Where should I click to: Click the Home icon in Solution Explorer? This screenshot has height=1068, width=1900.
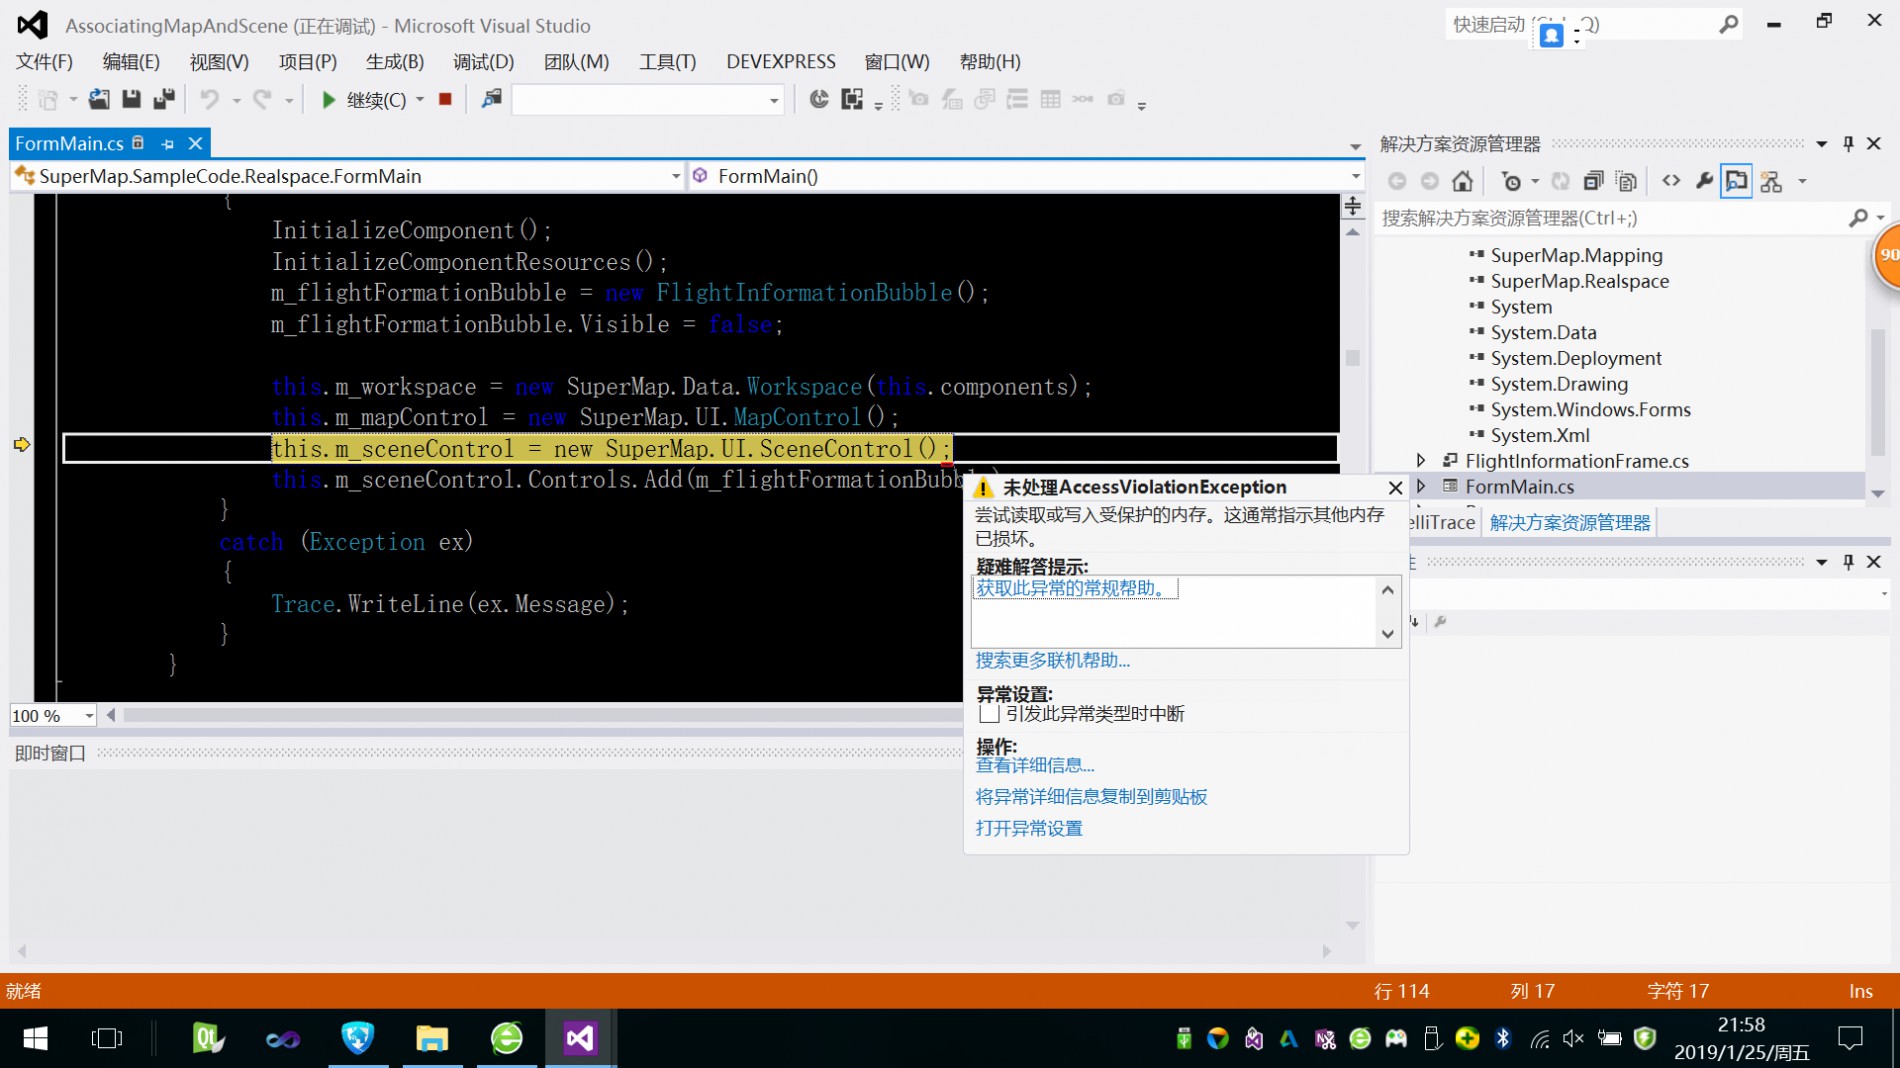(x=1462, y=181)
